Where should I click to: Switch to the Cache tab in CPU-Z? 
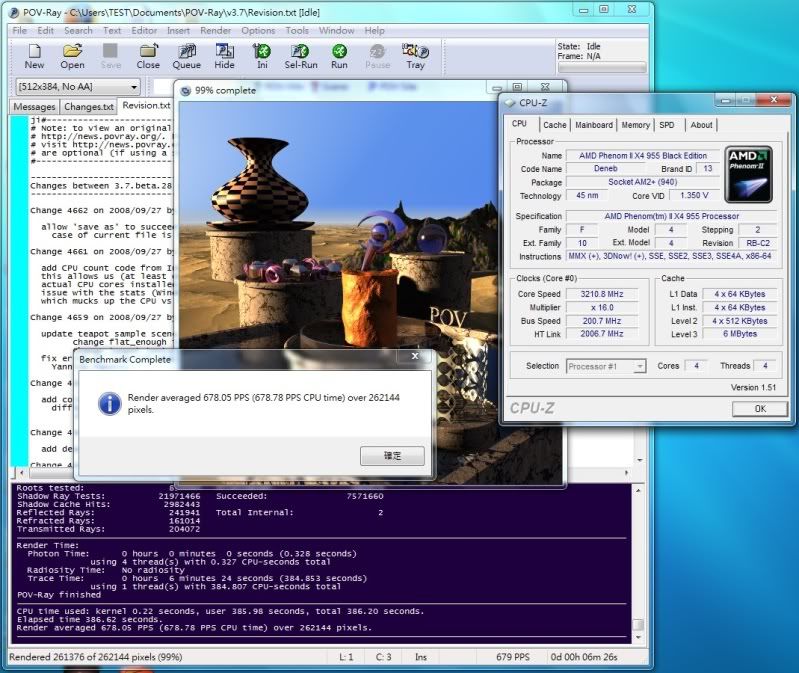(554, 125)
